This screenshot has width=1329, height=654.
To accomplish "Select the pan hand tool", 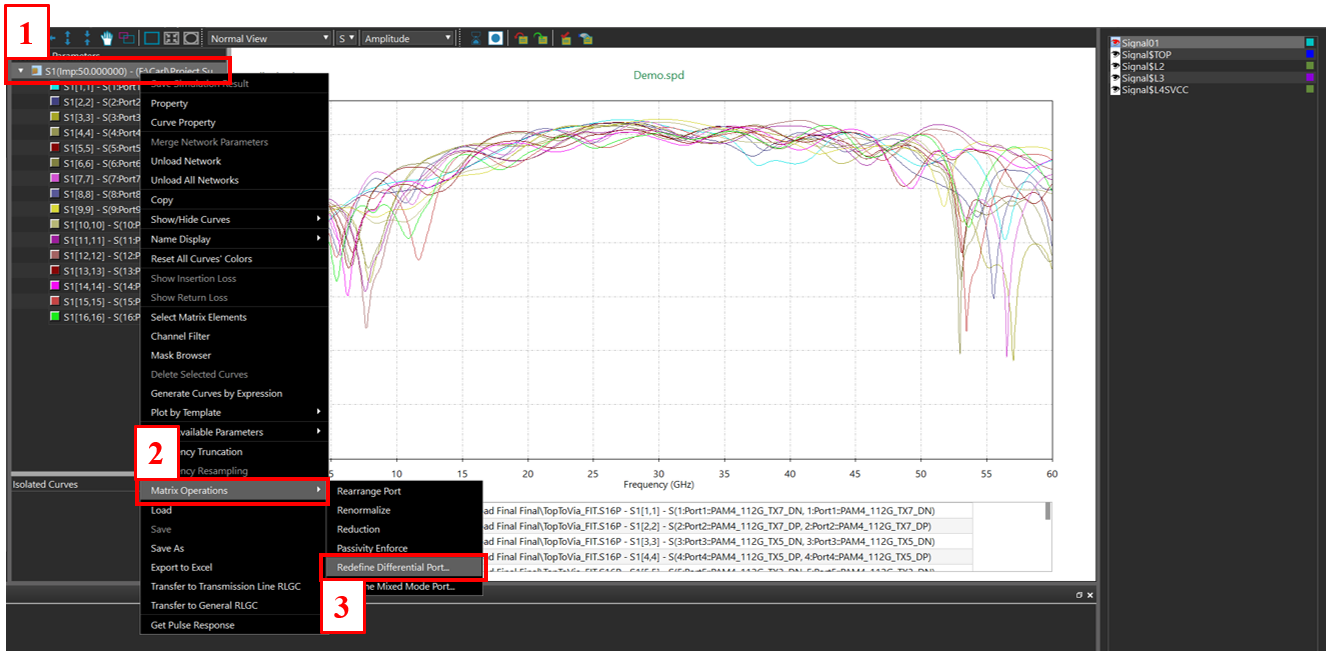I will (x=107, y=38).
